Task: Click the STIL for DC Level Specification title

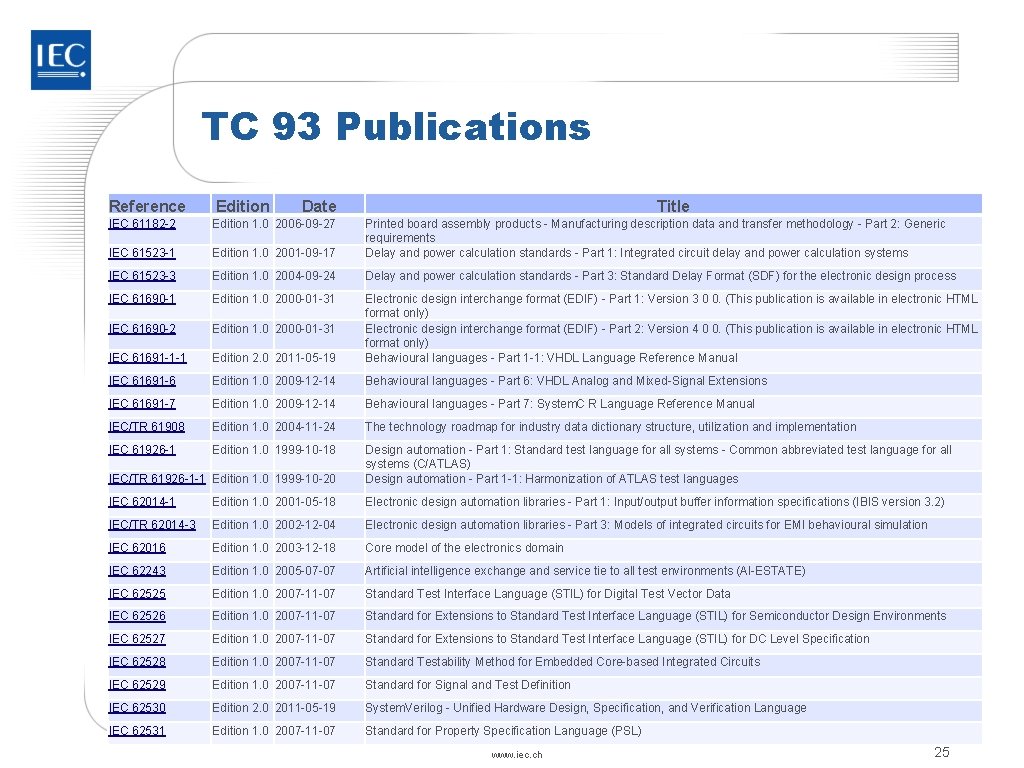Action: pos(617,639)
